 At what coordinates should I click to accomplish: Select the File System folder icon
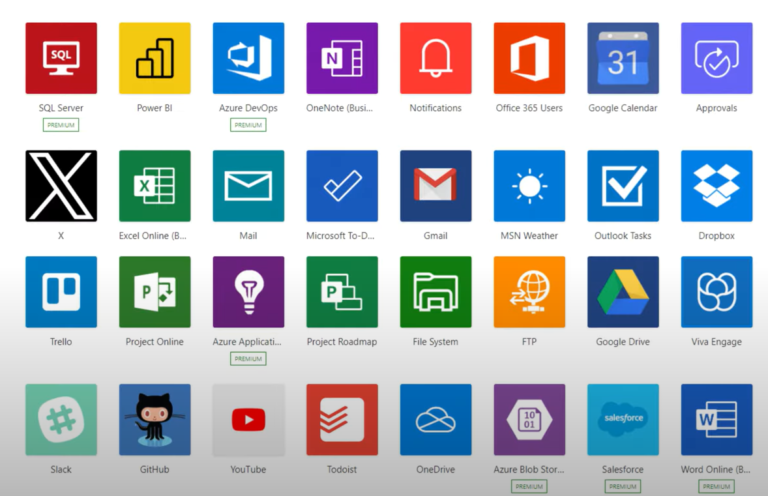pos(435,292)
